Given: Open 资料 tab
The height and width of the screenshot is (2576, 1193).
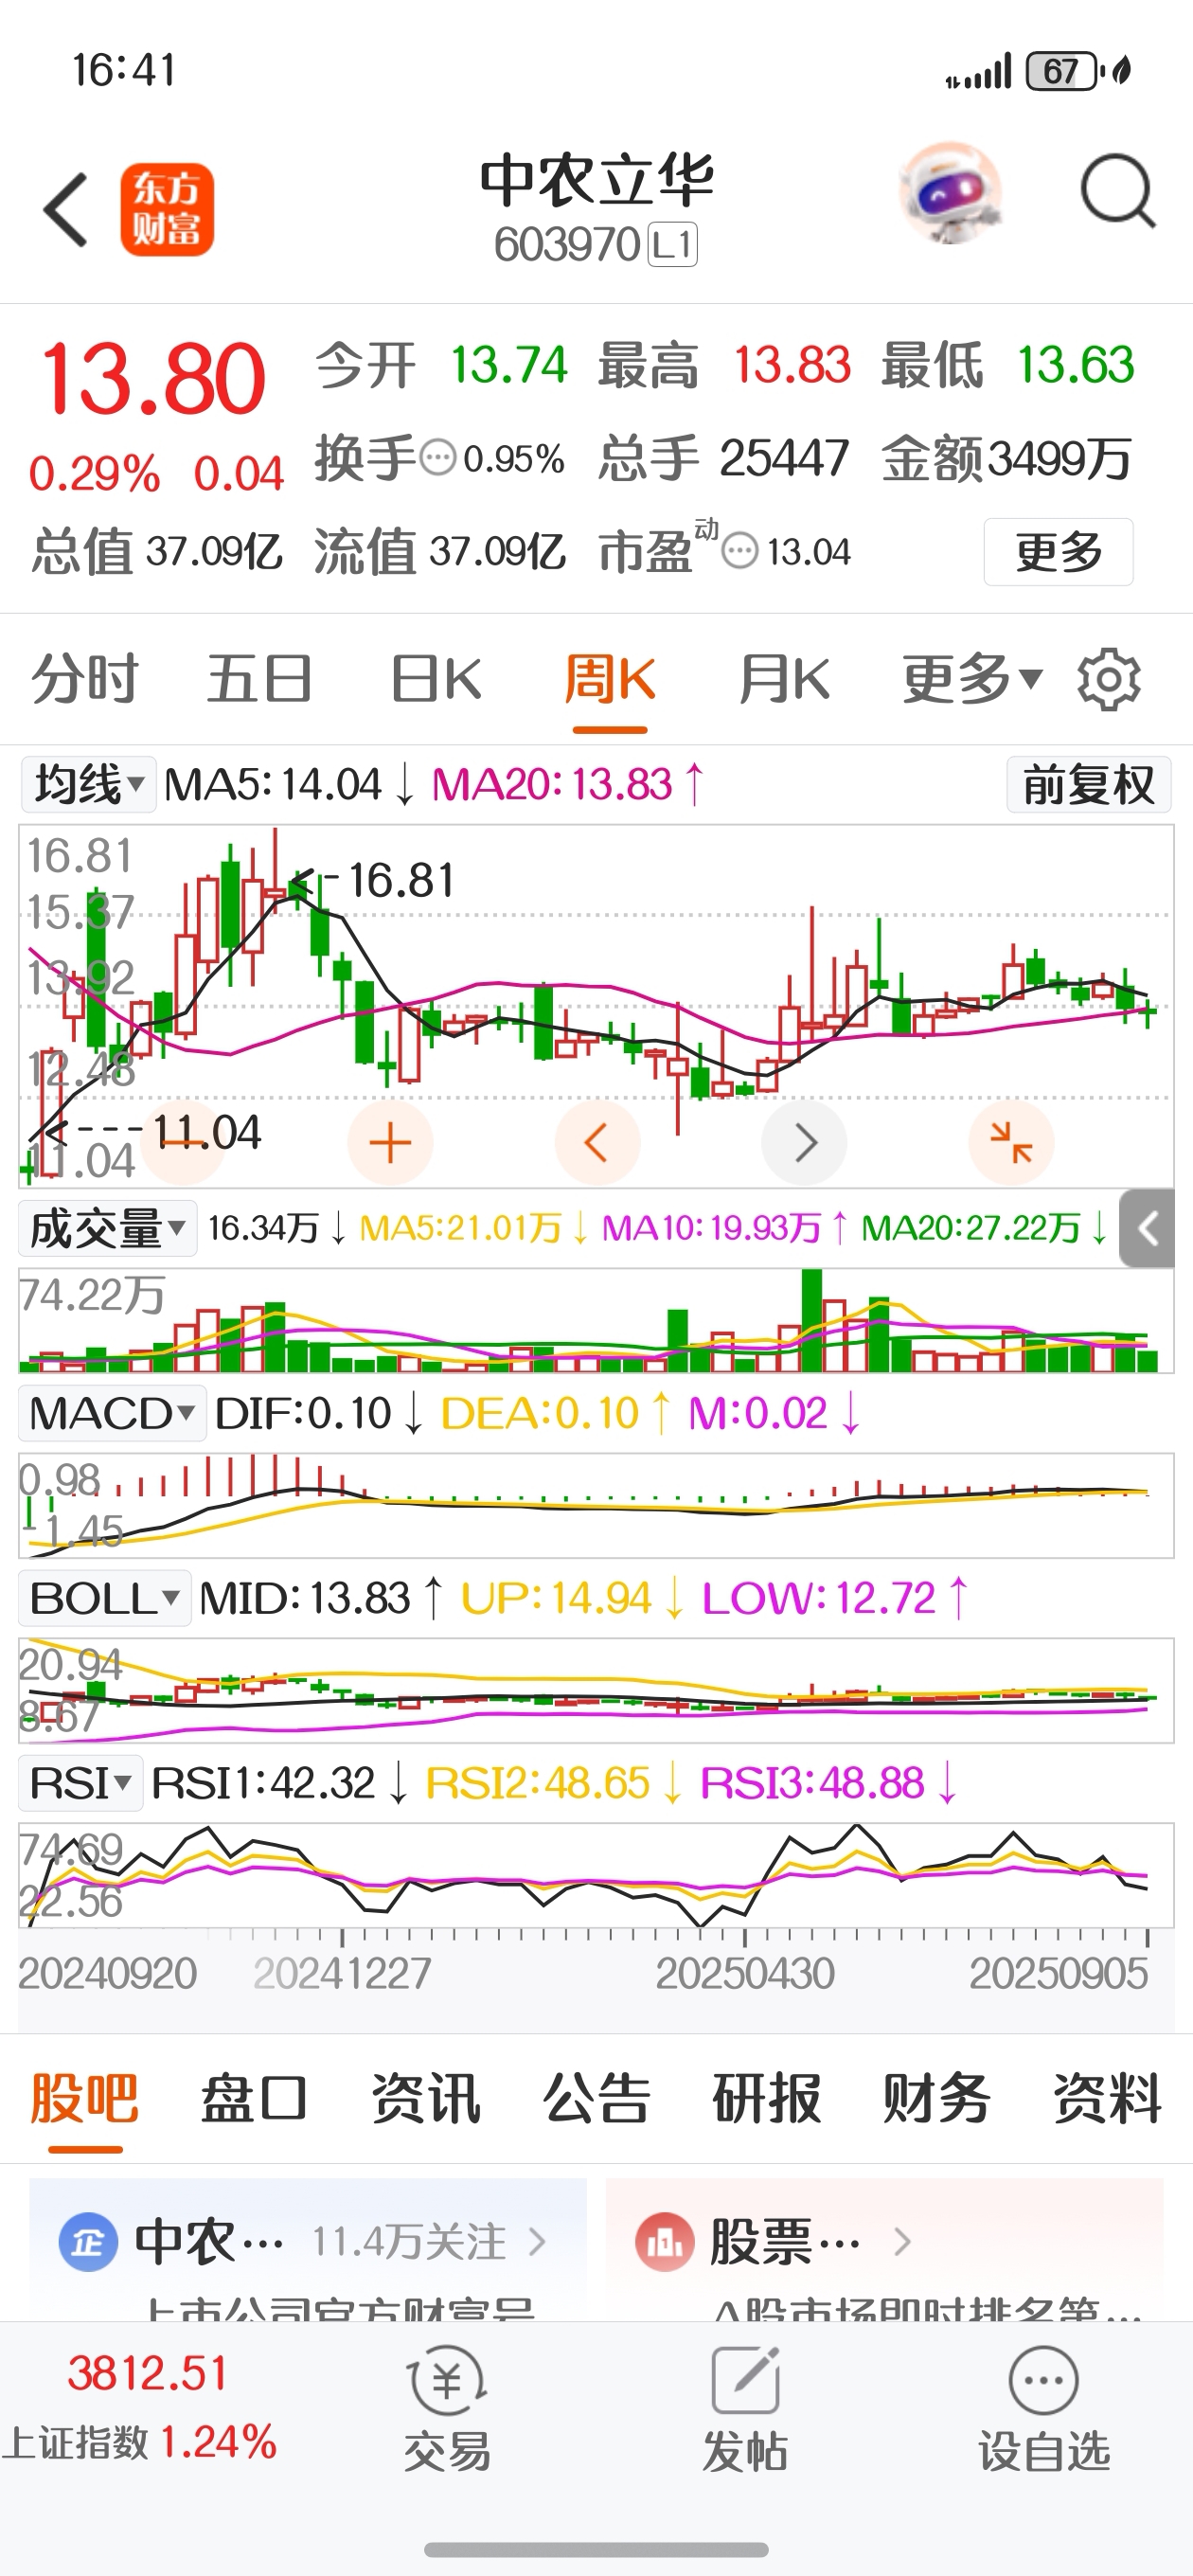Looking at the screenshot, I should point(1108,2097).
